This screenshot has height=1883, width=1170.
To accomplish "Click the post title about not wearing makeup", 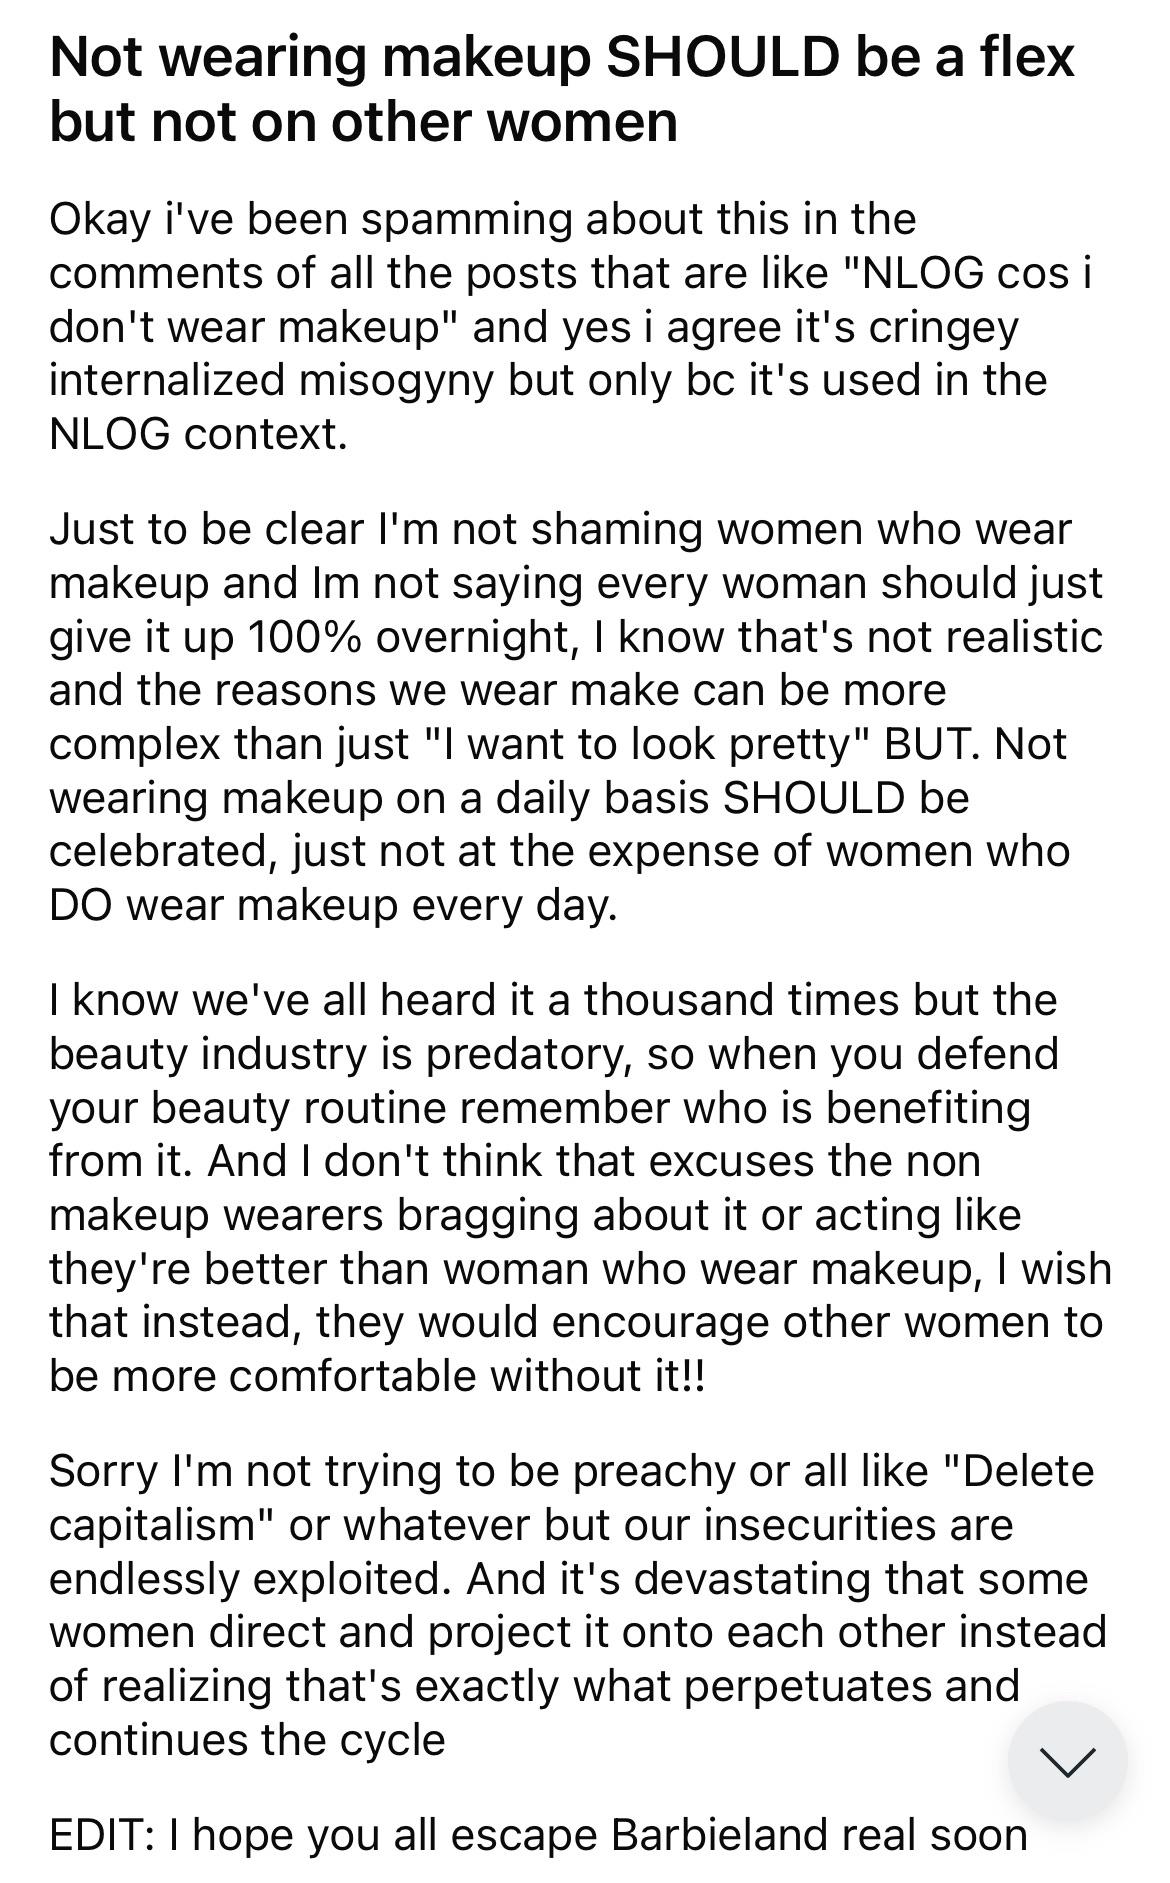I will (561, 89).
